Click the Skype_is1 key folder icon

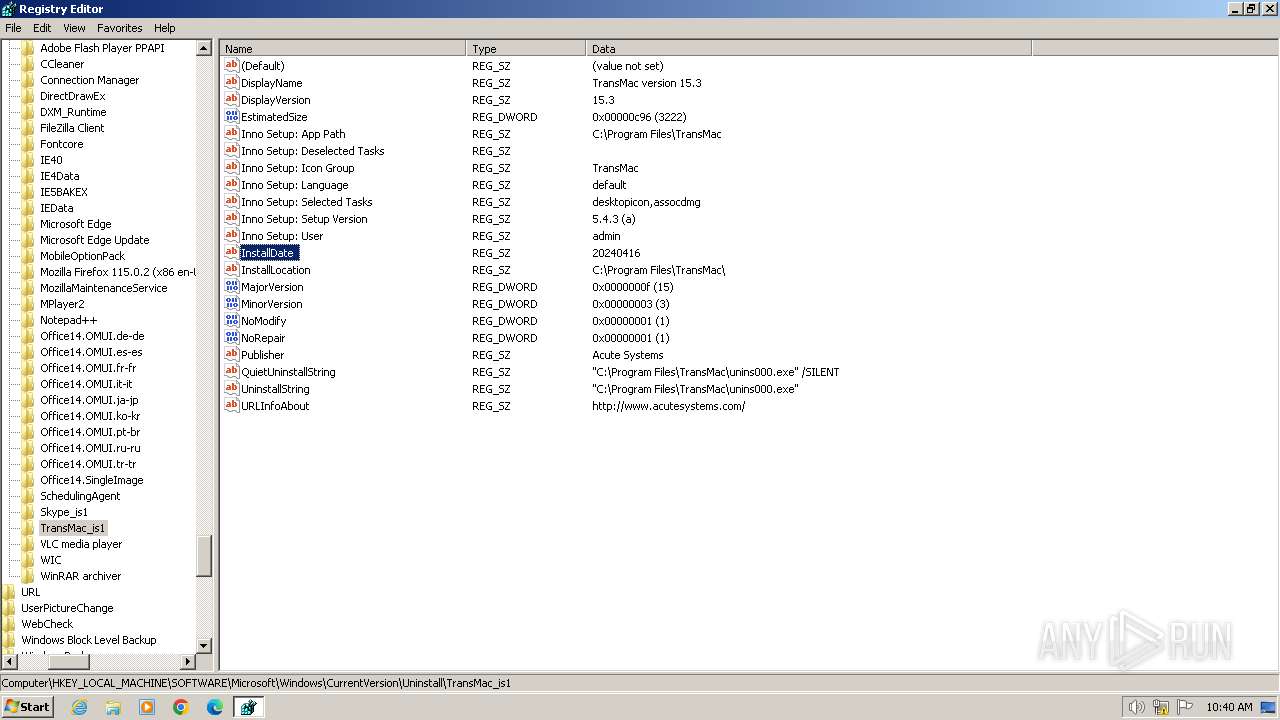pyautogui.click(x=28, y=512)
